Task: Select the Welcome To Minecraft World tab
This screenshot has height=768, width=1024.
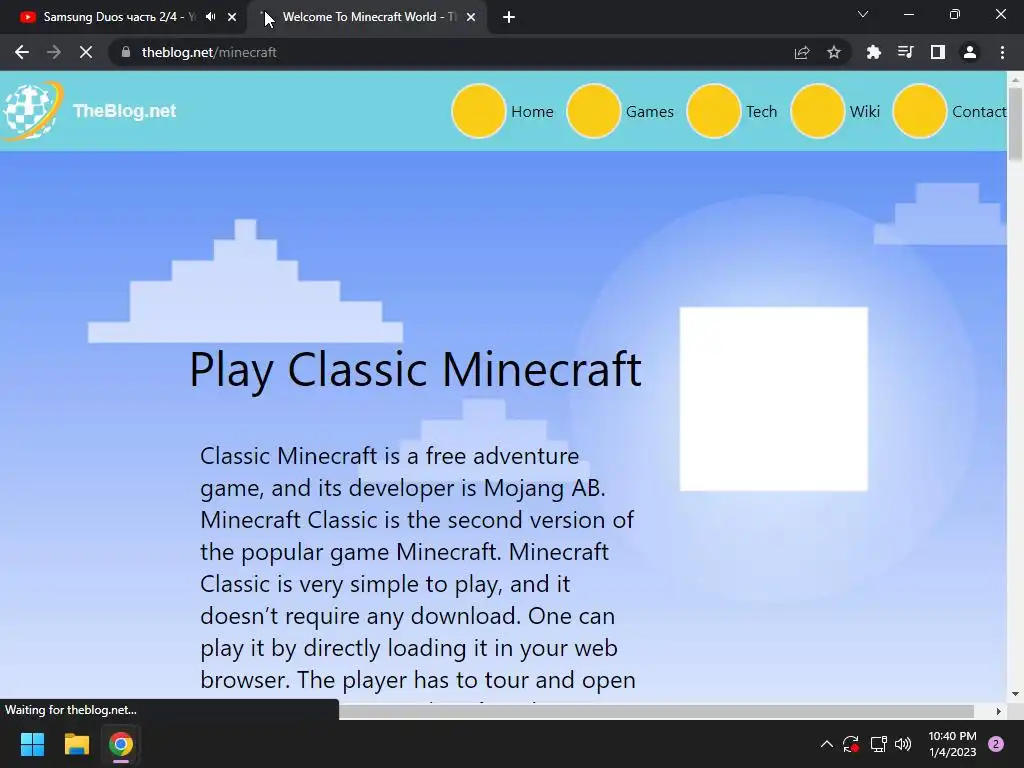Action: point(367,17)
